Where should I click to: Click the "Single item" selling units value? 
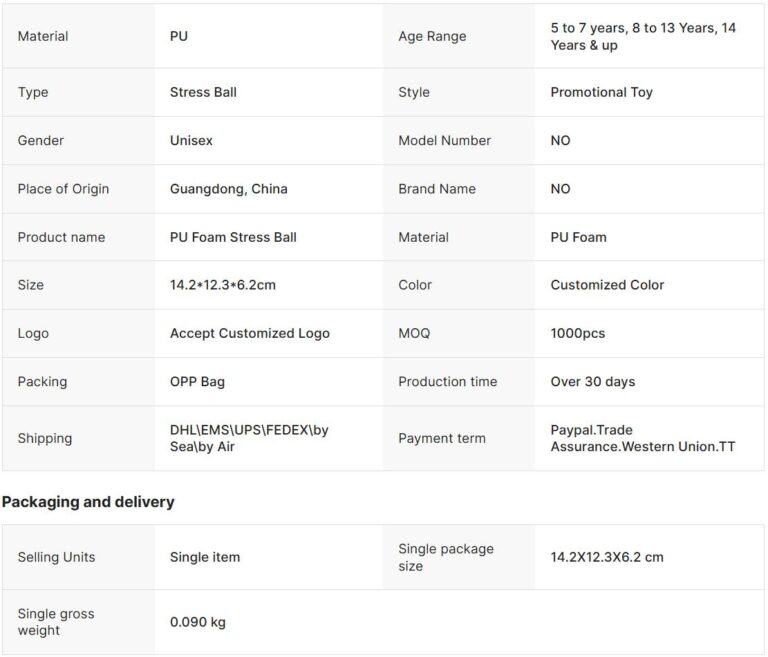coord(205,557)
